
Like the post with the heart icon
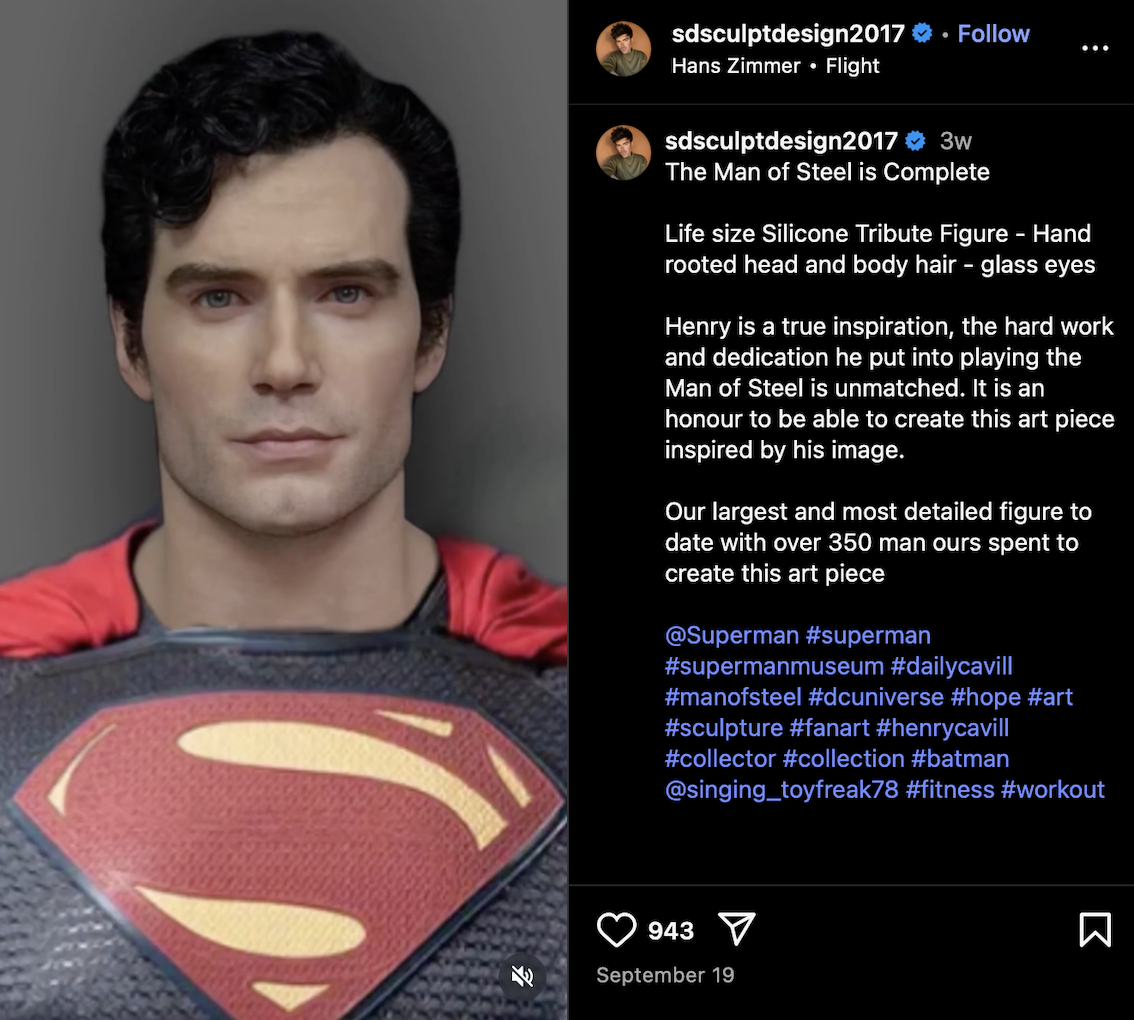click(x=616, y=930)
